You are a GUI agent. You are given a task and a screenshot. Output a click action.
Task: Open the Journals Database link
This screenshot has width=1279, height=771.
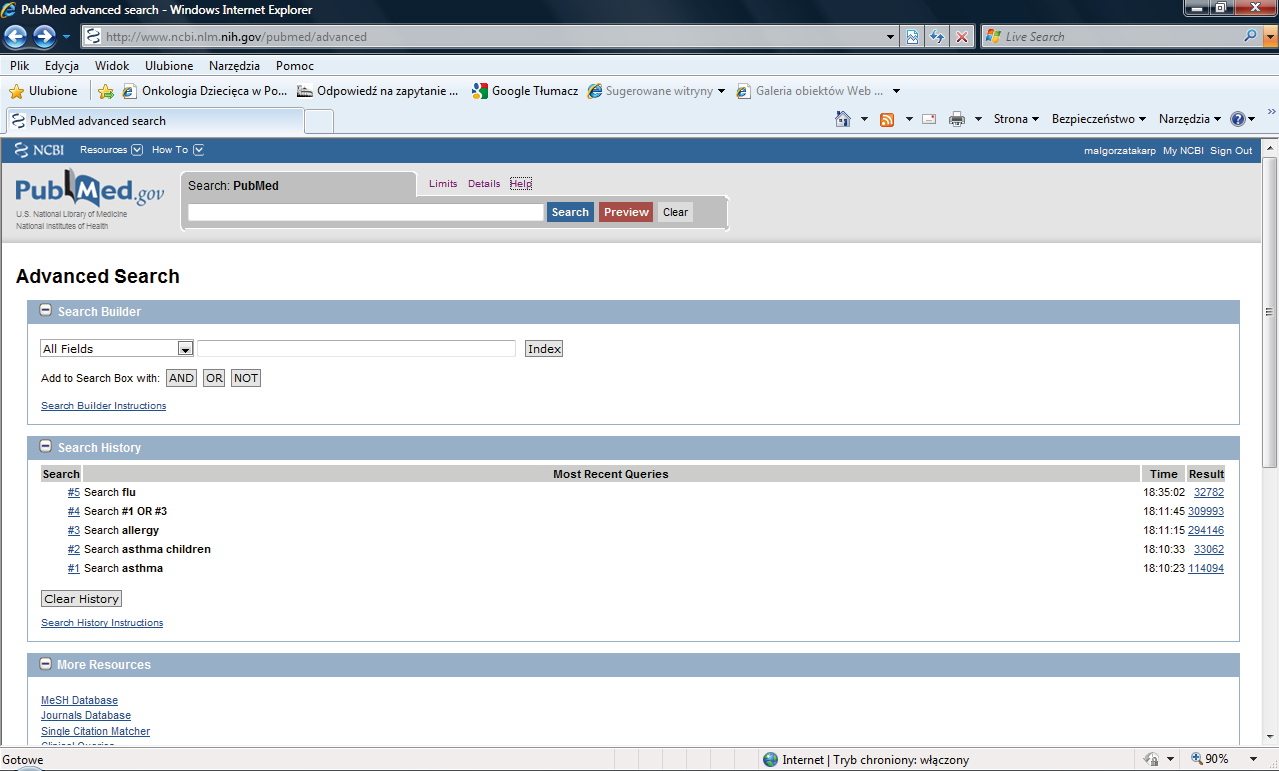tap(86, 716)
